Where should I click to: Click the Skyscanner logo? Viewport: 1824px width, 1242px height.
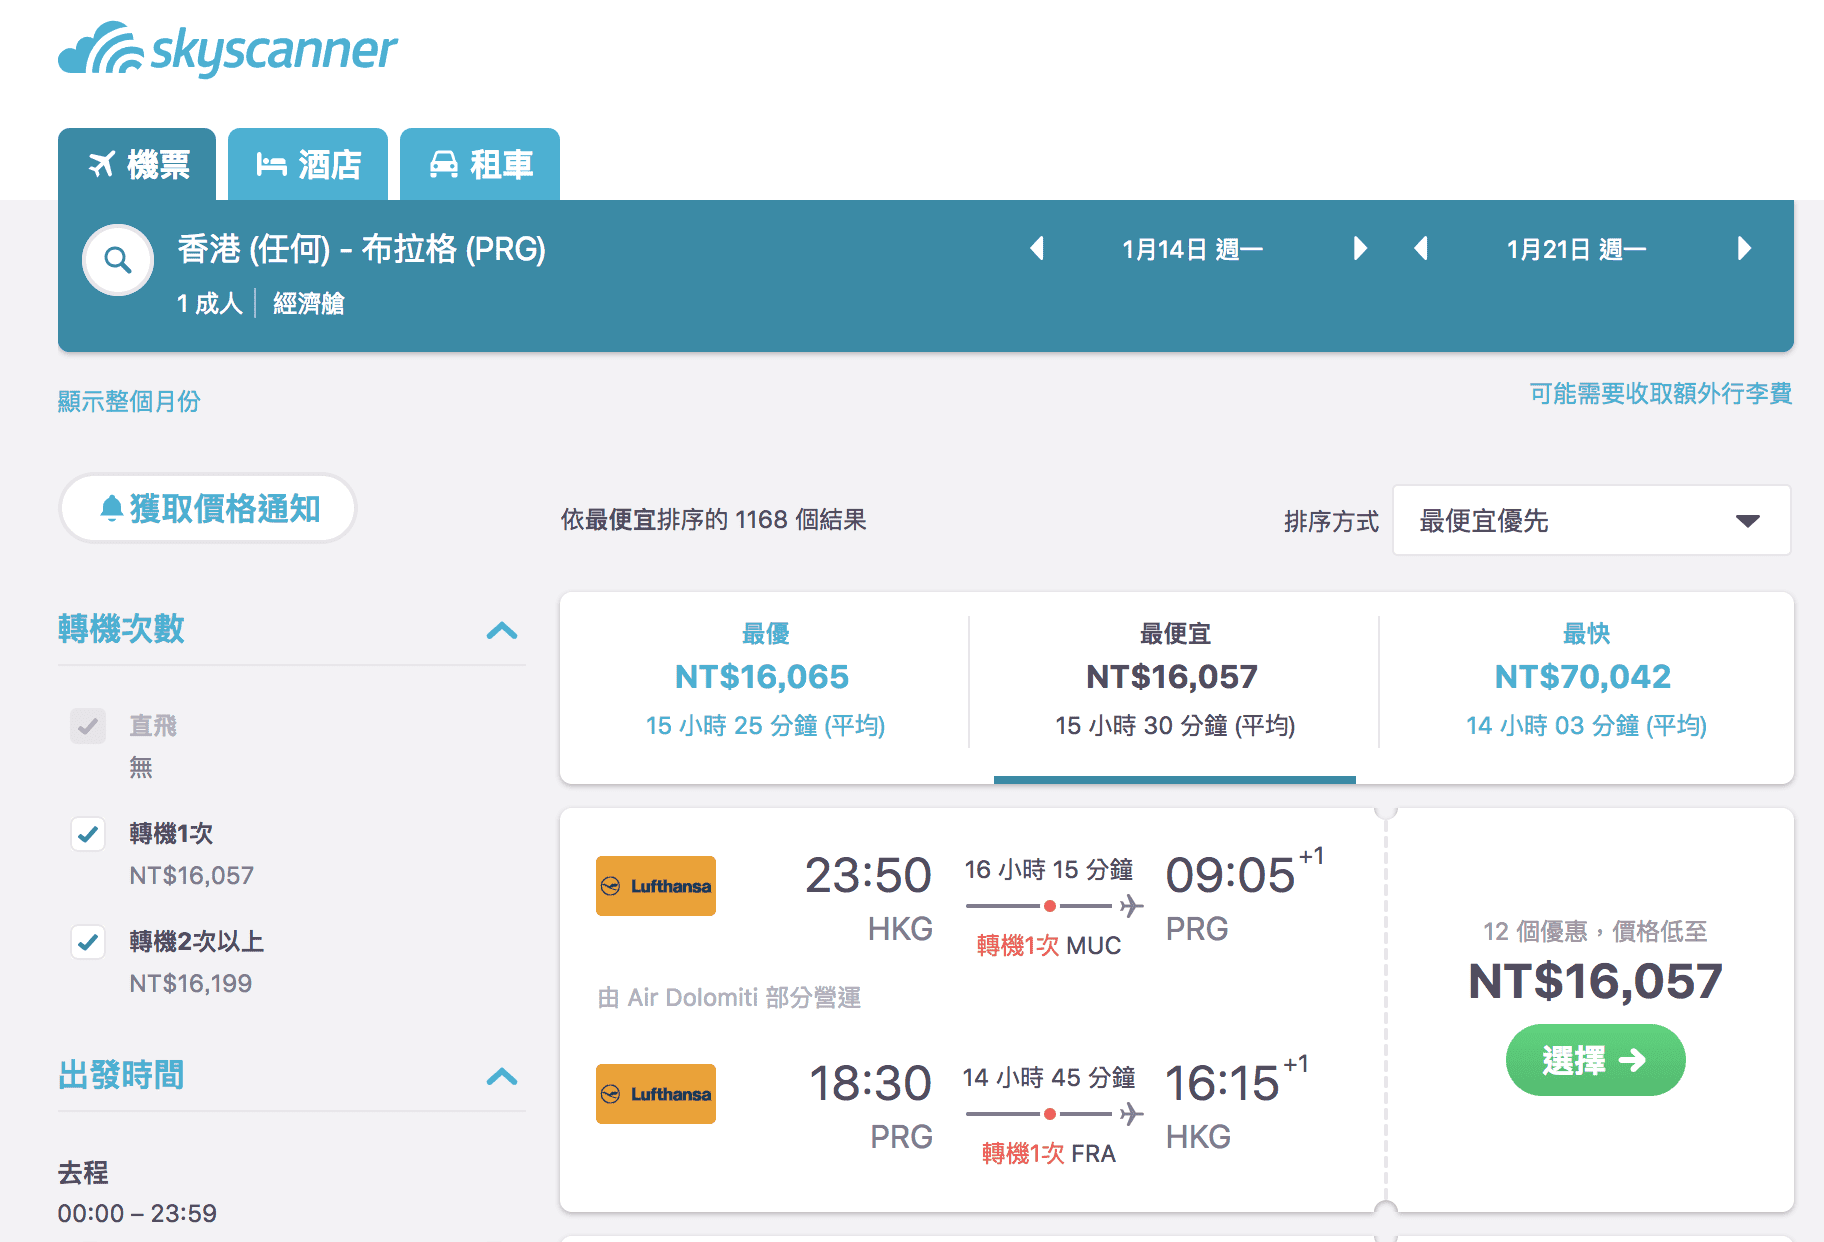click(228, 49)
